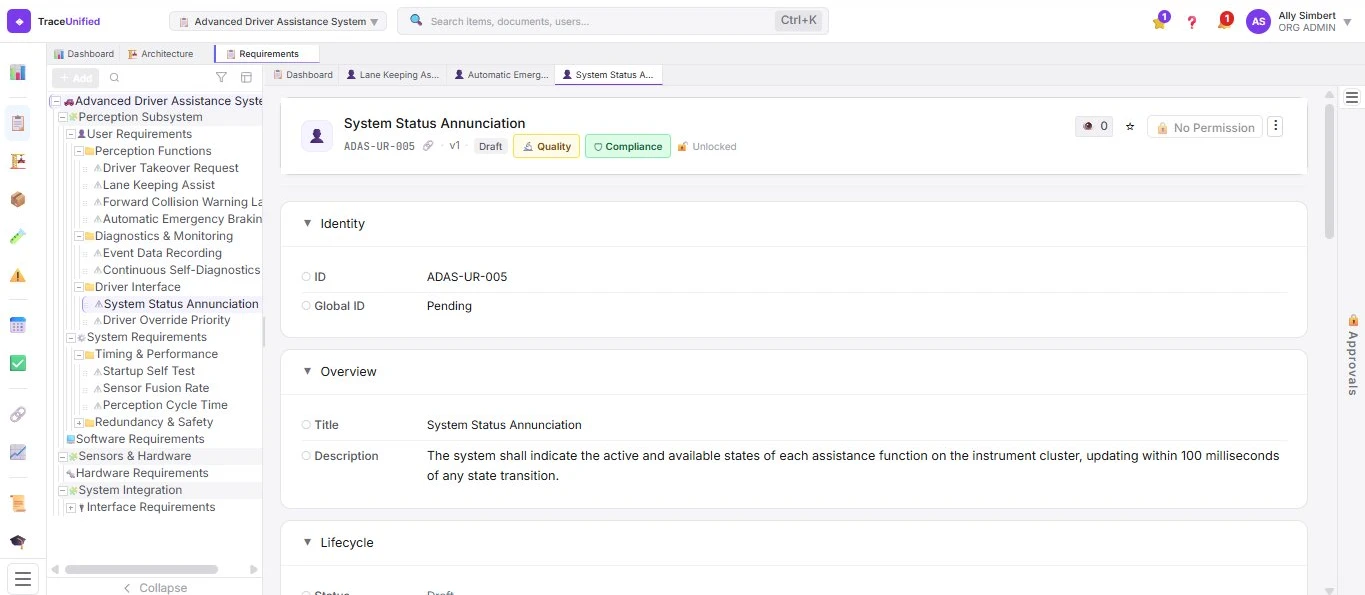
Task: Open the hamburger menu at sidebar bottom
Action: click(x=23, y=579)
